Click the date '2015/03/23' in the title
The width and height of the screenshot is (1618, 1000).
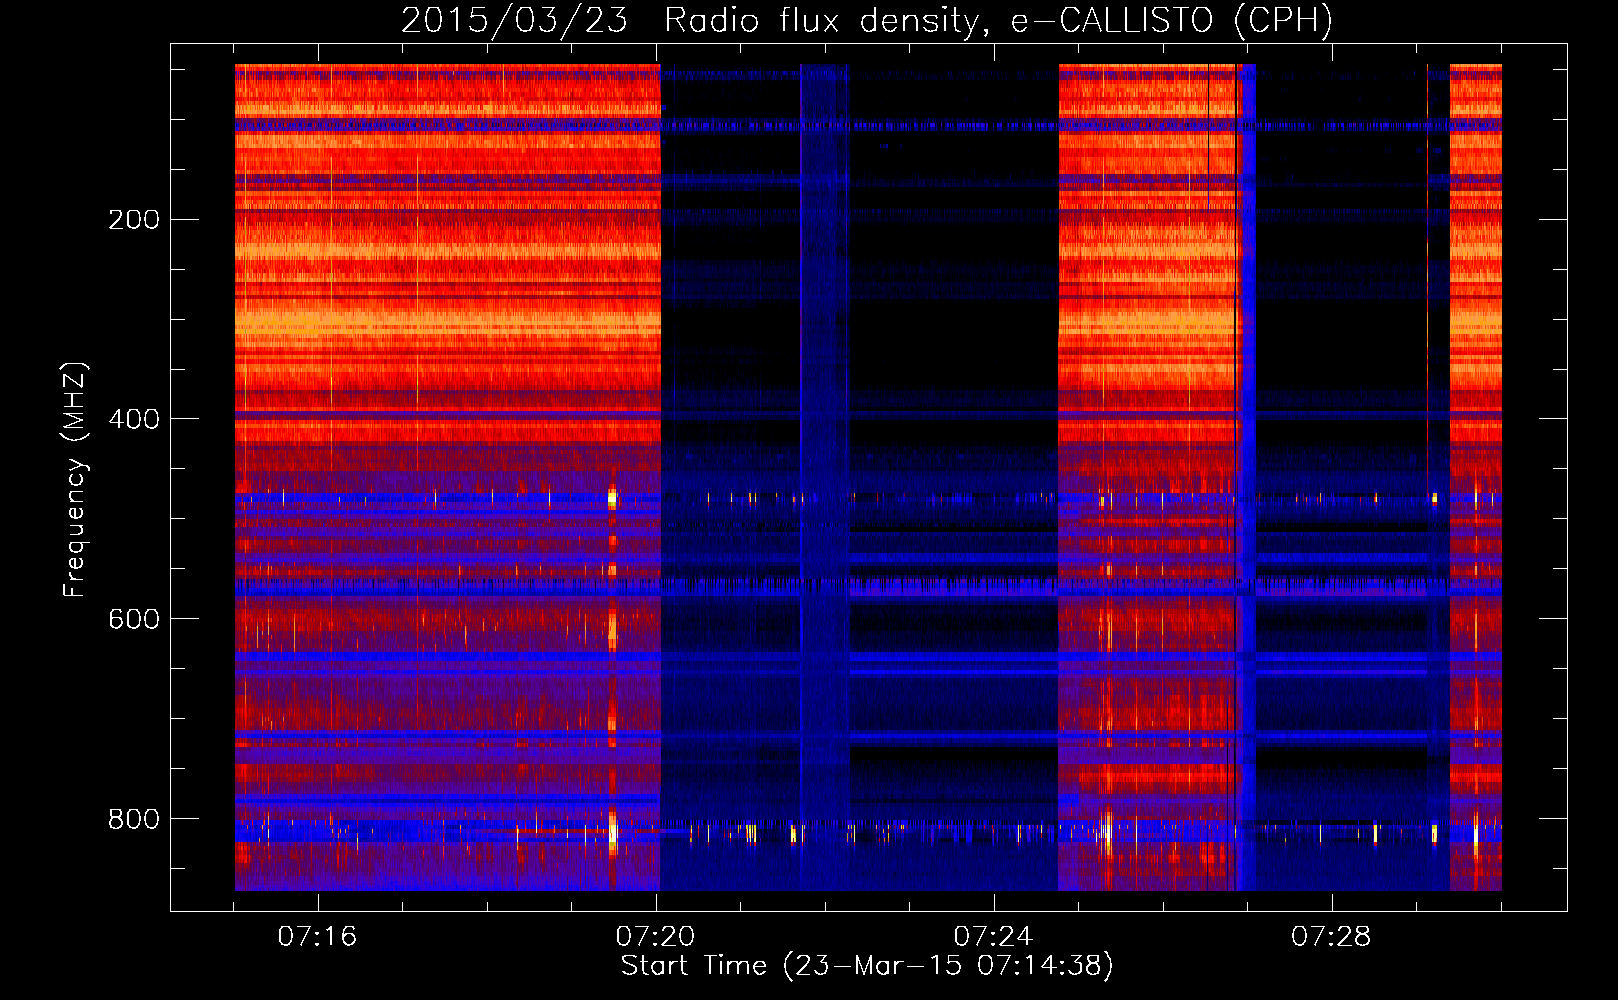pos(514,20)
